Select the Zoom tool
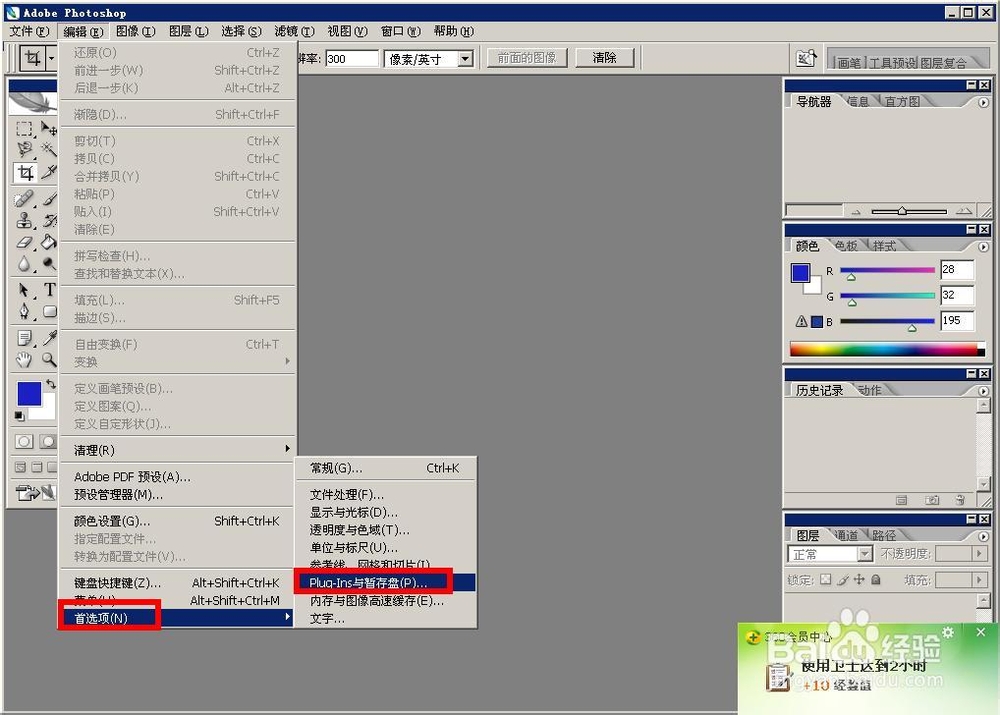Image resolution: width=1000 pixels, height=715 pixels. [x=48, y=360]
